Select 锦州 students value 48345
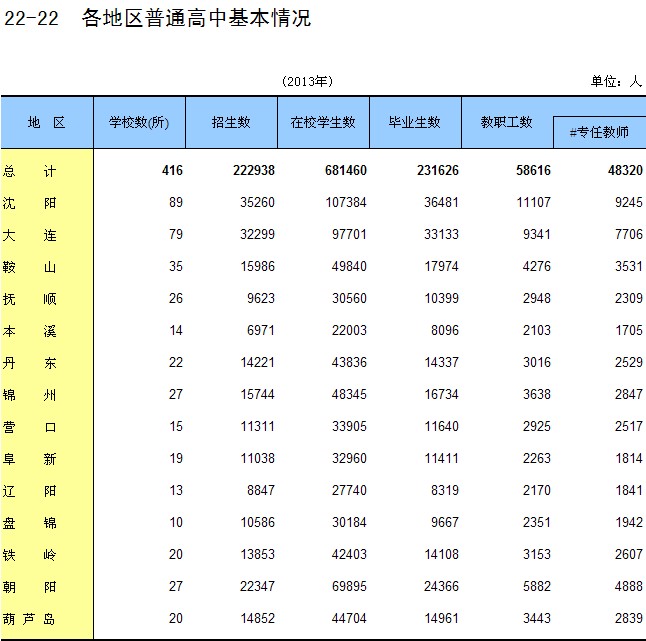The height and width of the screenshot is (641, 646). click(349, 394)
